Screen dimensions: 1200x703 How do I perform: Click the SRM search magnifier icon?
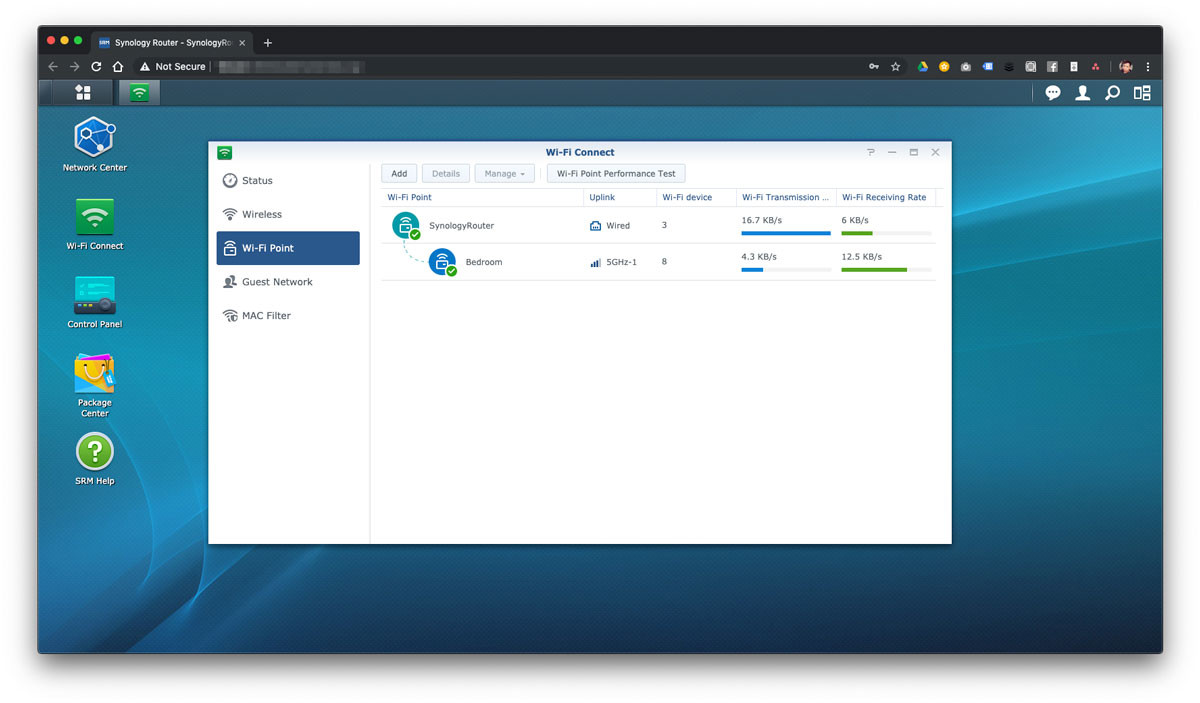[1112, 93]
